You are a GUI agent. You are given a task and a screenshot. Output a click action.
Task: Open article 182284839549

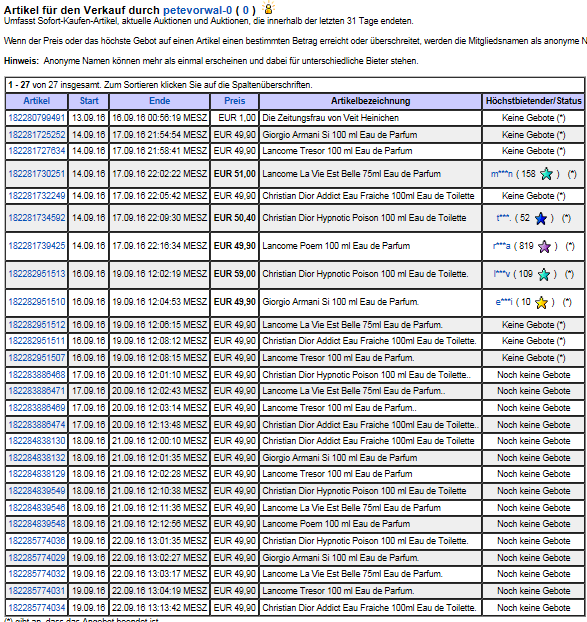[36, 491]
